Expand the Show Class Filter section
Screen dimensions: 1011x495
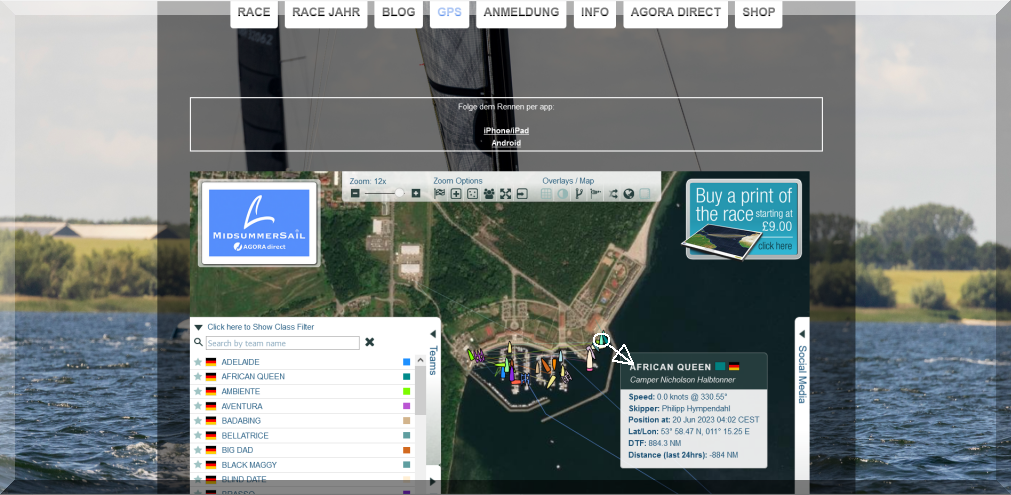pos(260,327)
